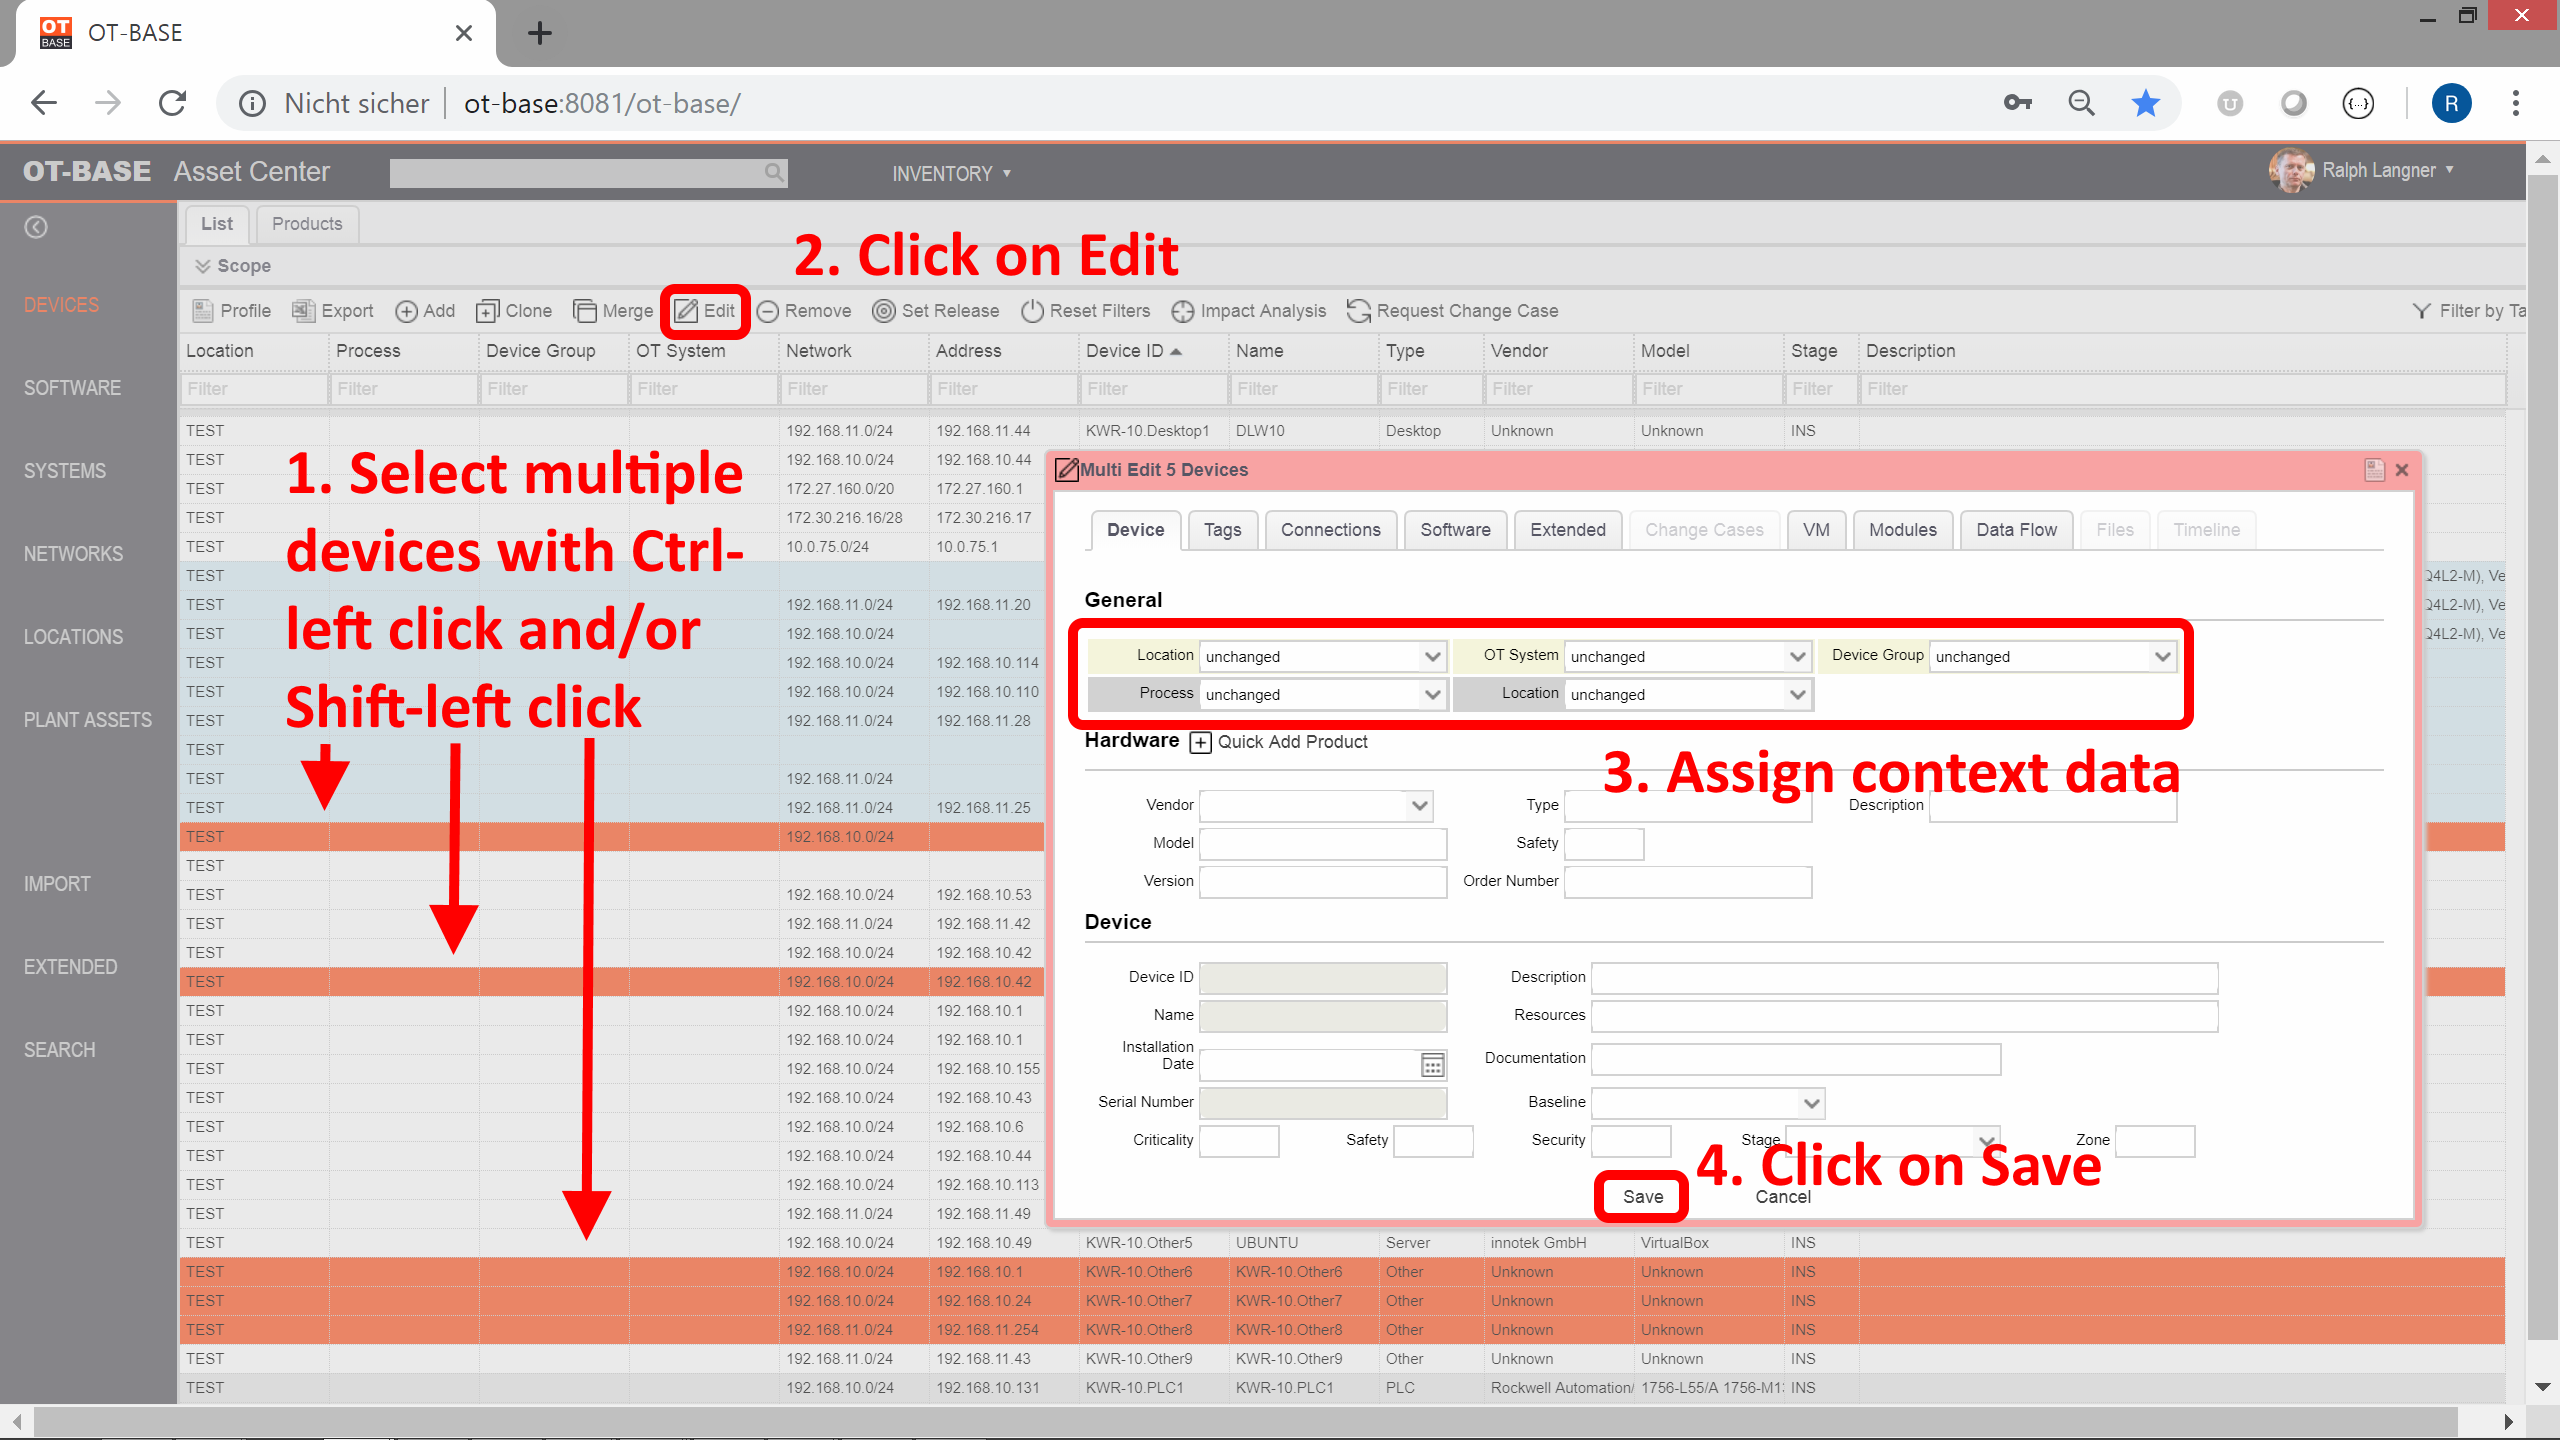Open the Chrome three-dot menu
The width and height of the screenshot is (2560, 1440).
click(2516, 103)
